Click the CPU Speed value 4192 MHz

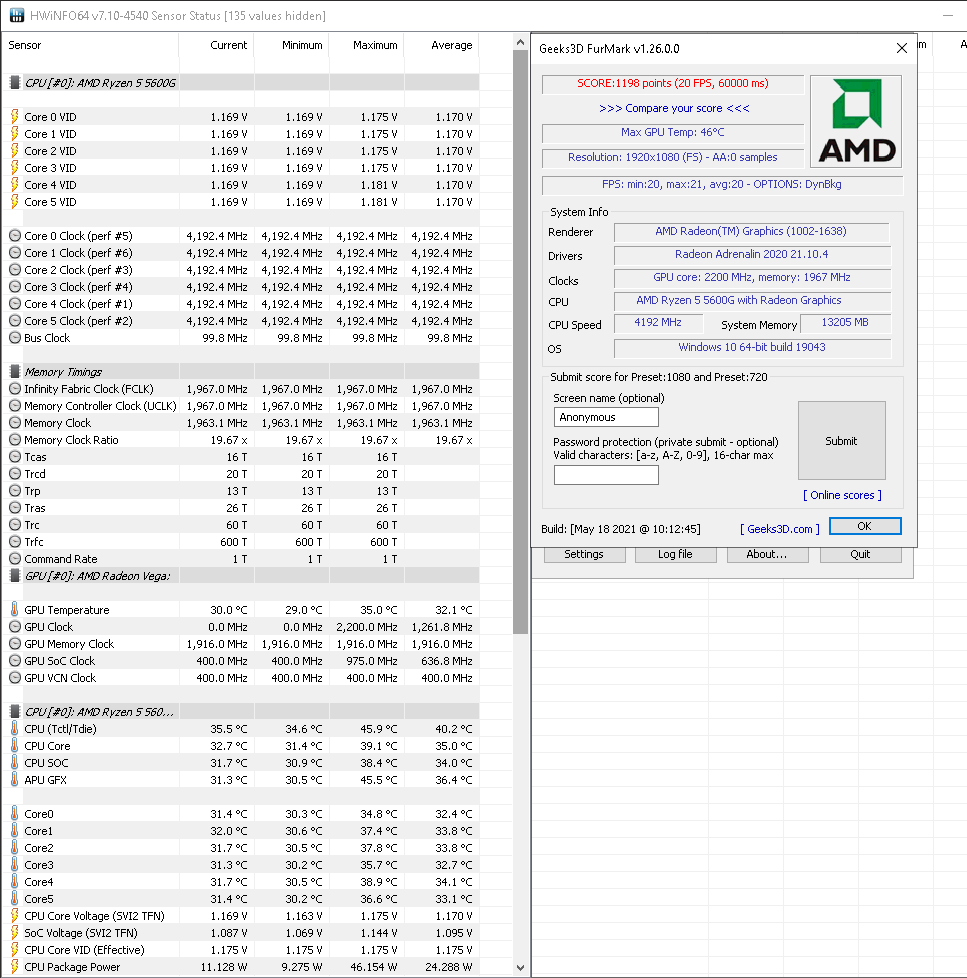click(x=658, y=322)
